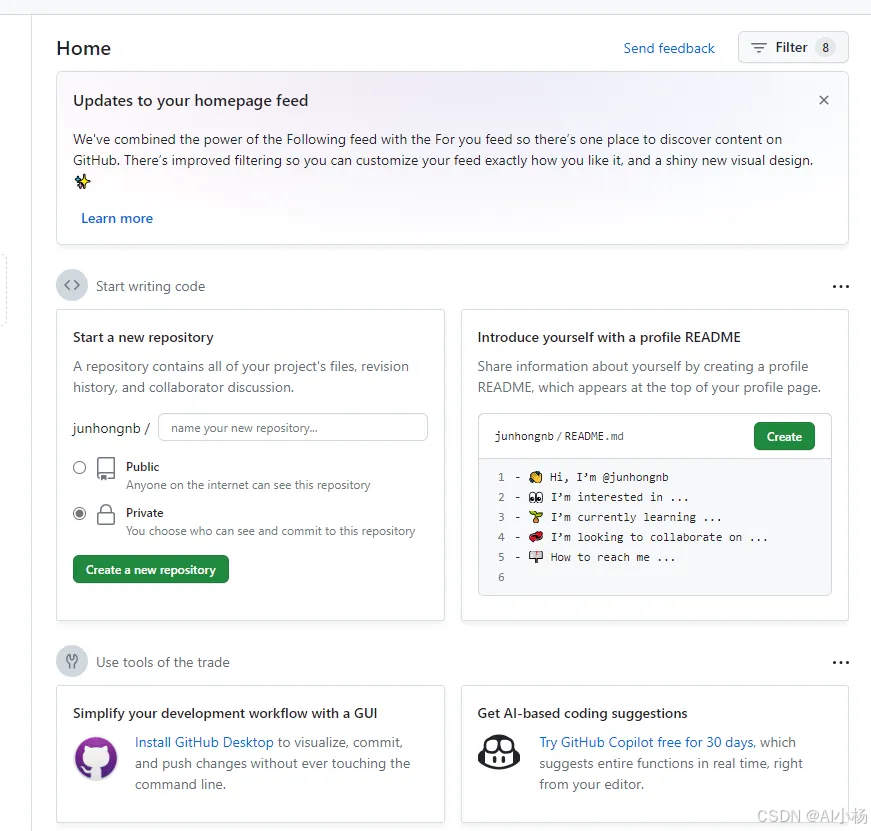The image size is (871, 831).
Task: Click the 'Start a new repository' card title
Action: tap(143, 337)
